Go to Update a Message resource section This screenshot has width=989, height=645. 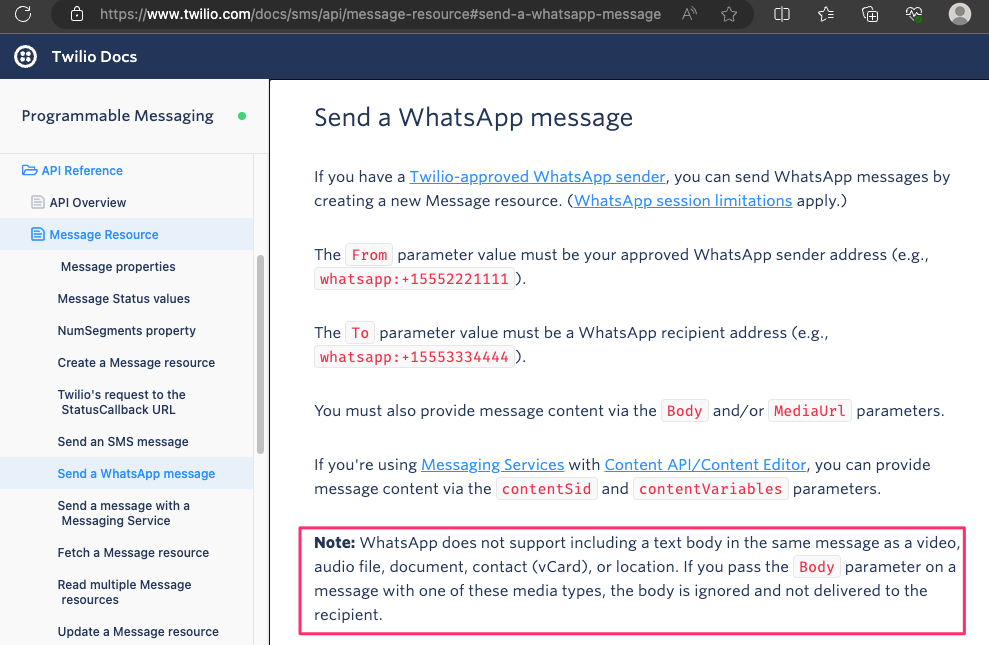[x=138, y=632]
